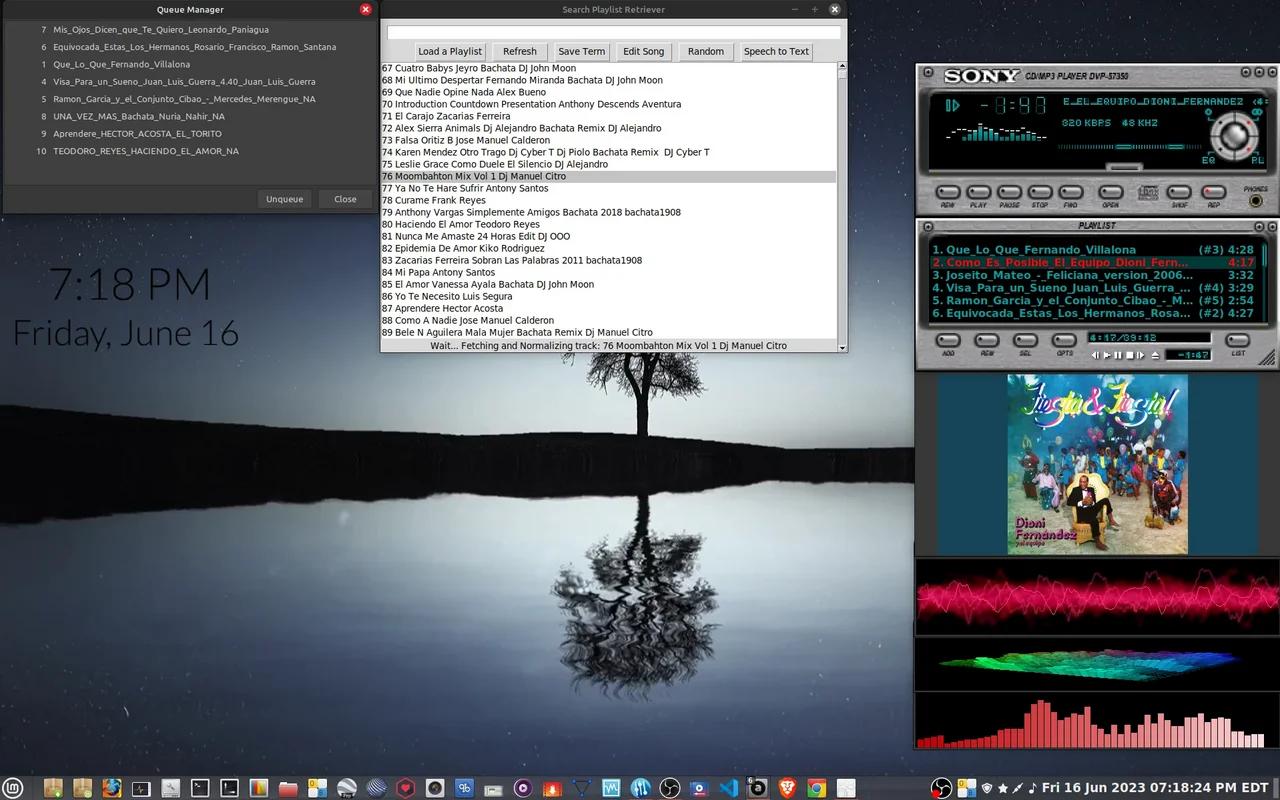The width and height of the screenshot is (1280, 800).
Task: Select track 78 Curame Frank Reyes
Action: [434, 200]
